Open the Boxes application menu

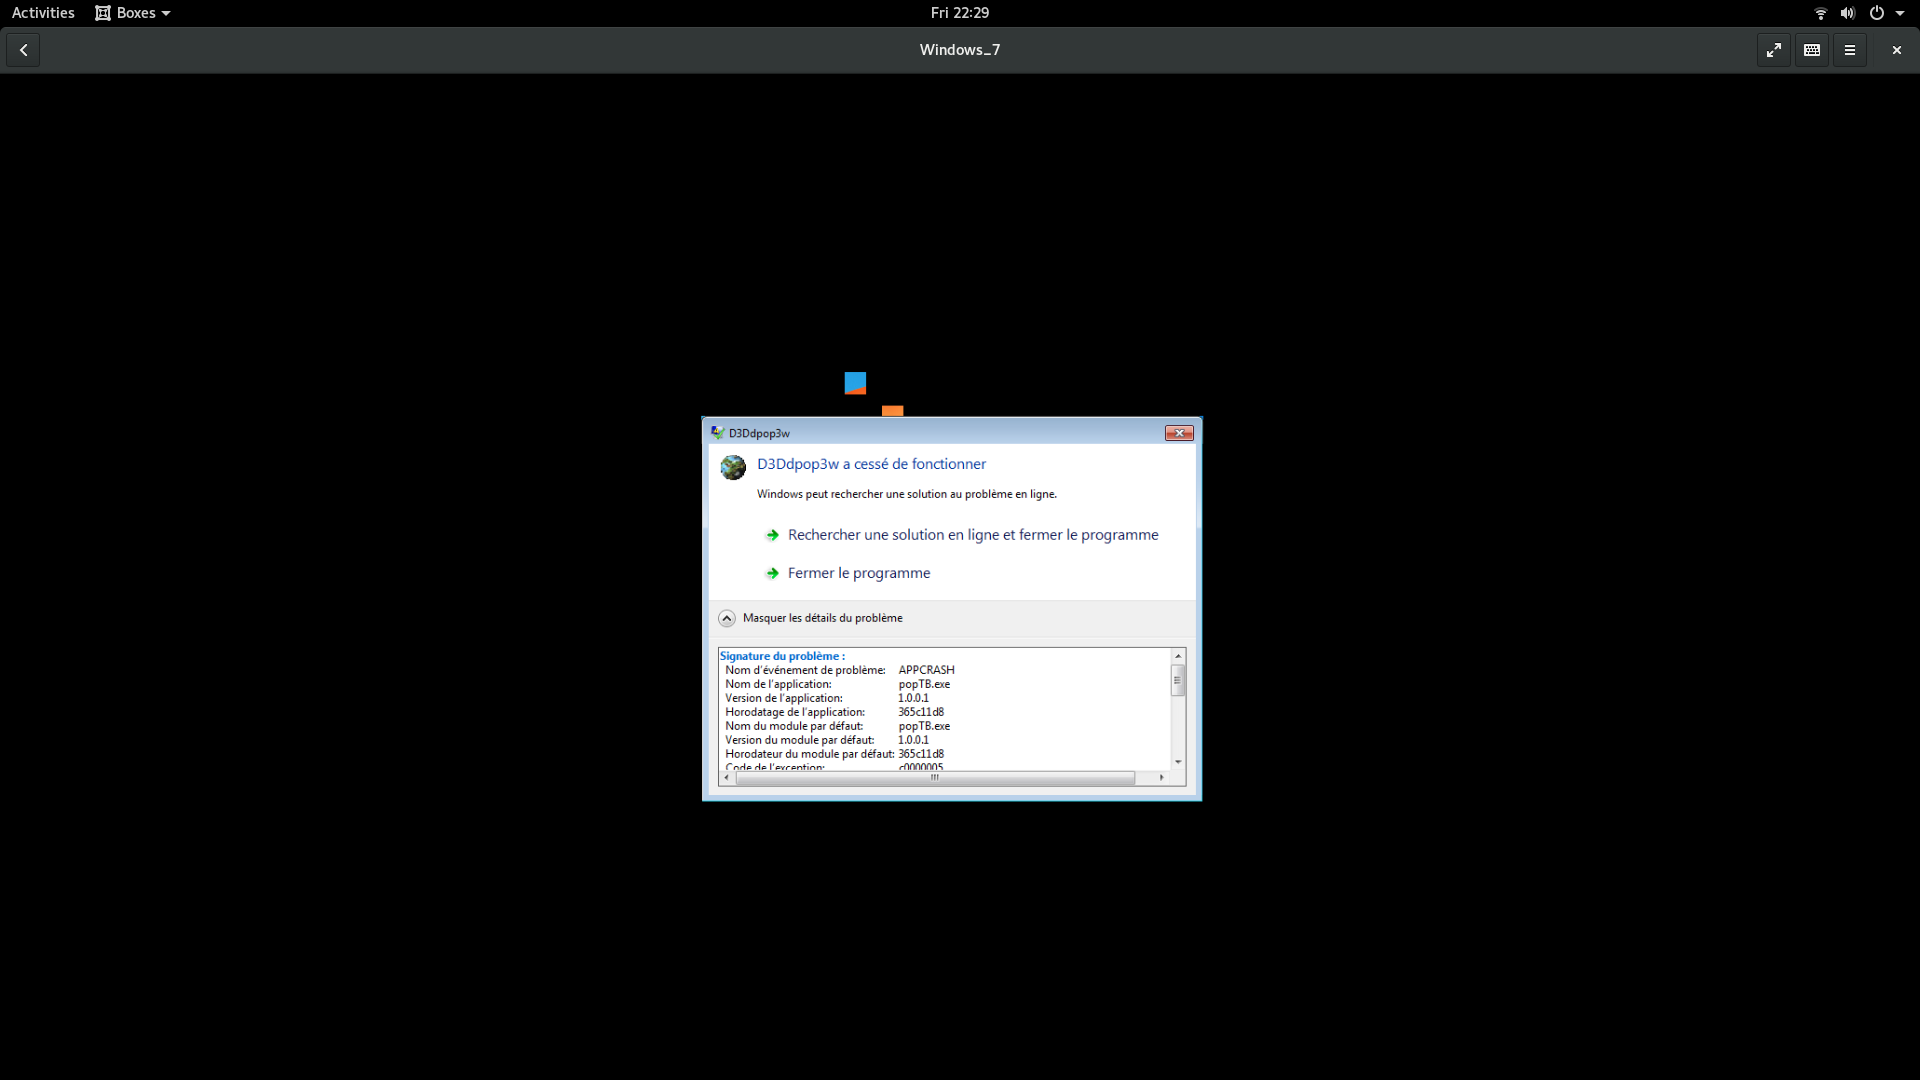[133, 13]
